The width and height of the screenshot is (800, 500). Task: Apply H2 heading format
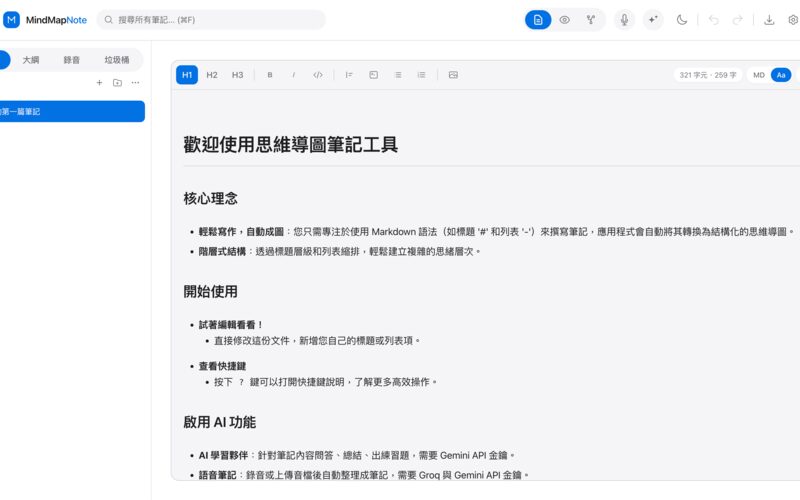(x=212, y=75)
